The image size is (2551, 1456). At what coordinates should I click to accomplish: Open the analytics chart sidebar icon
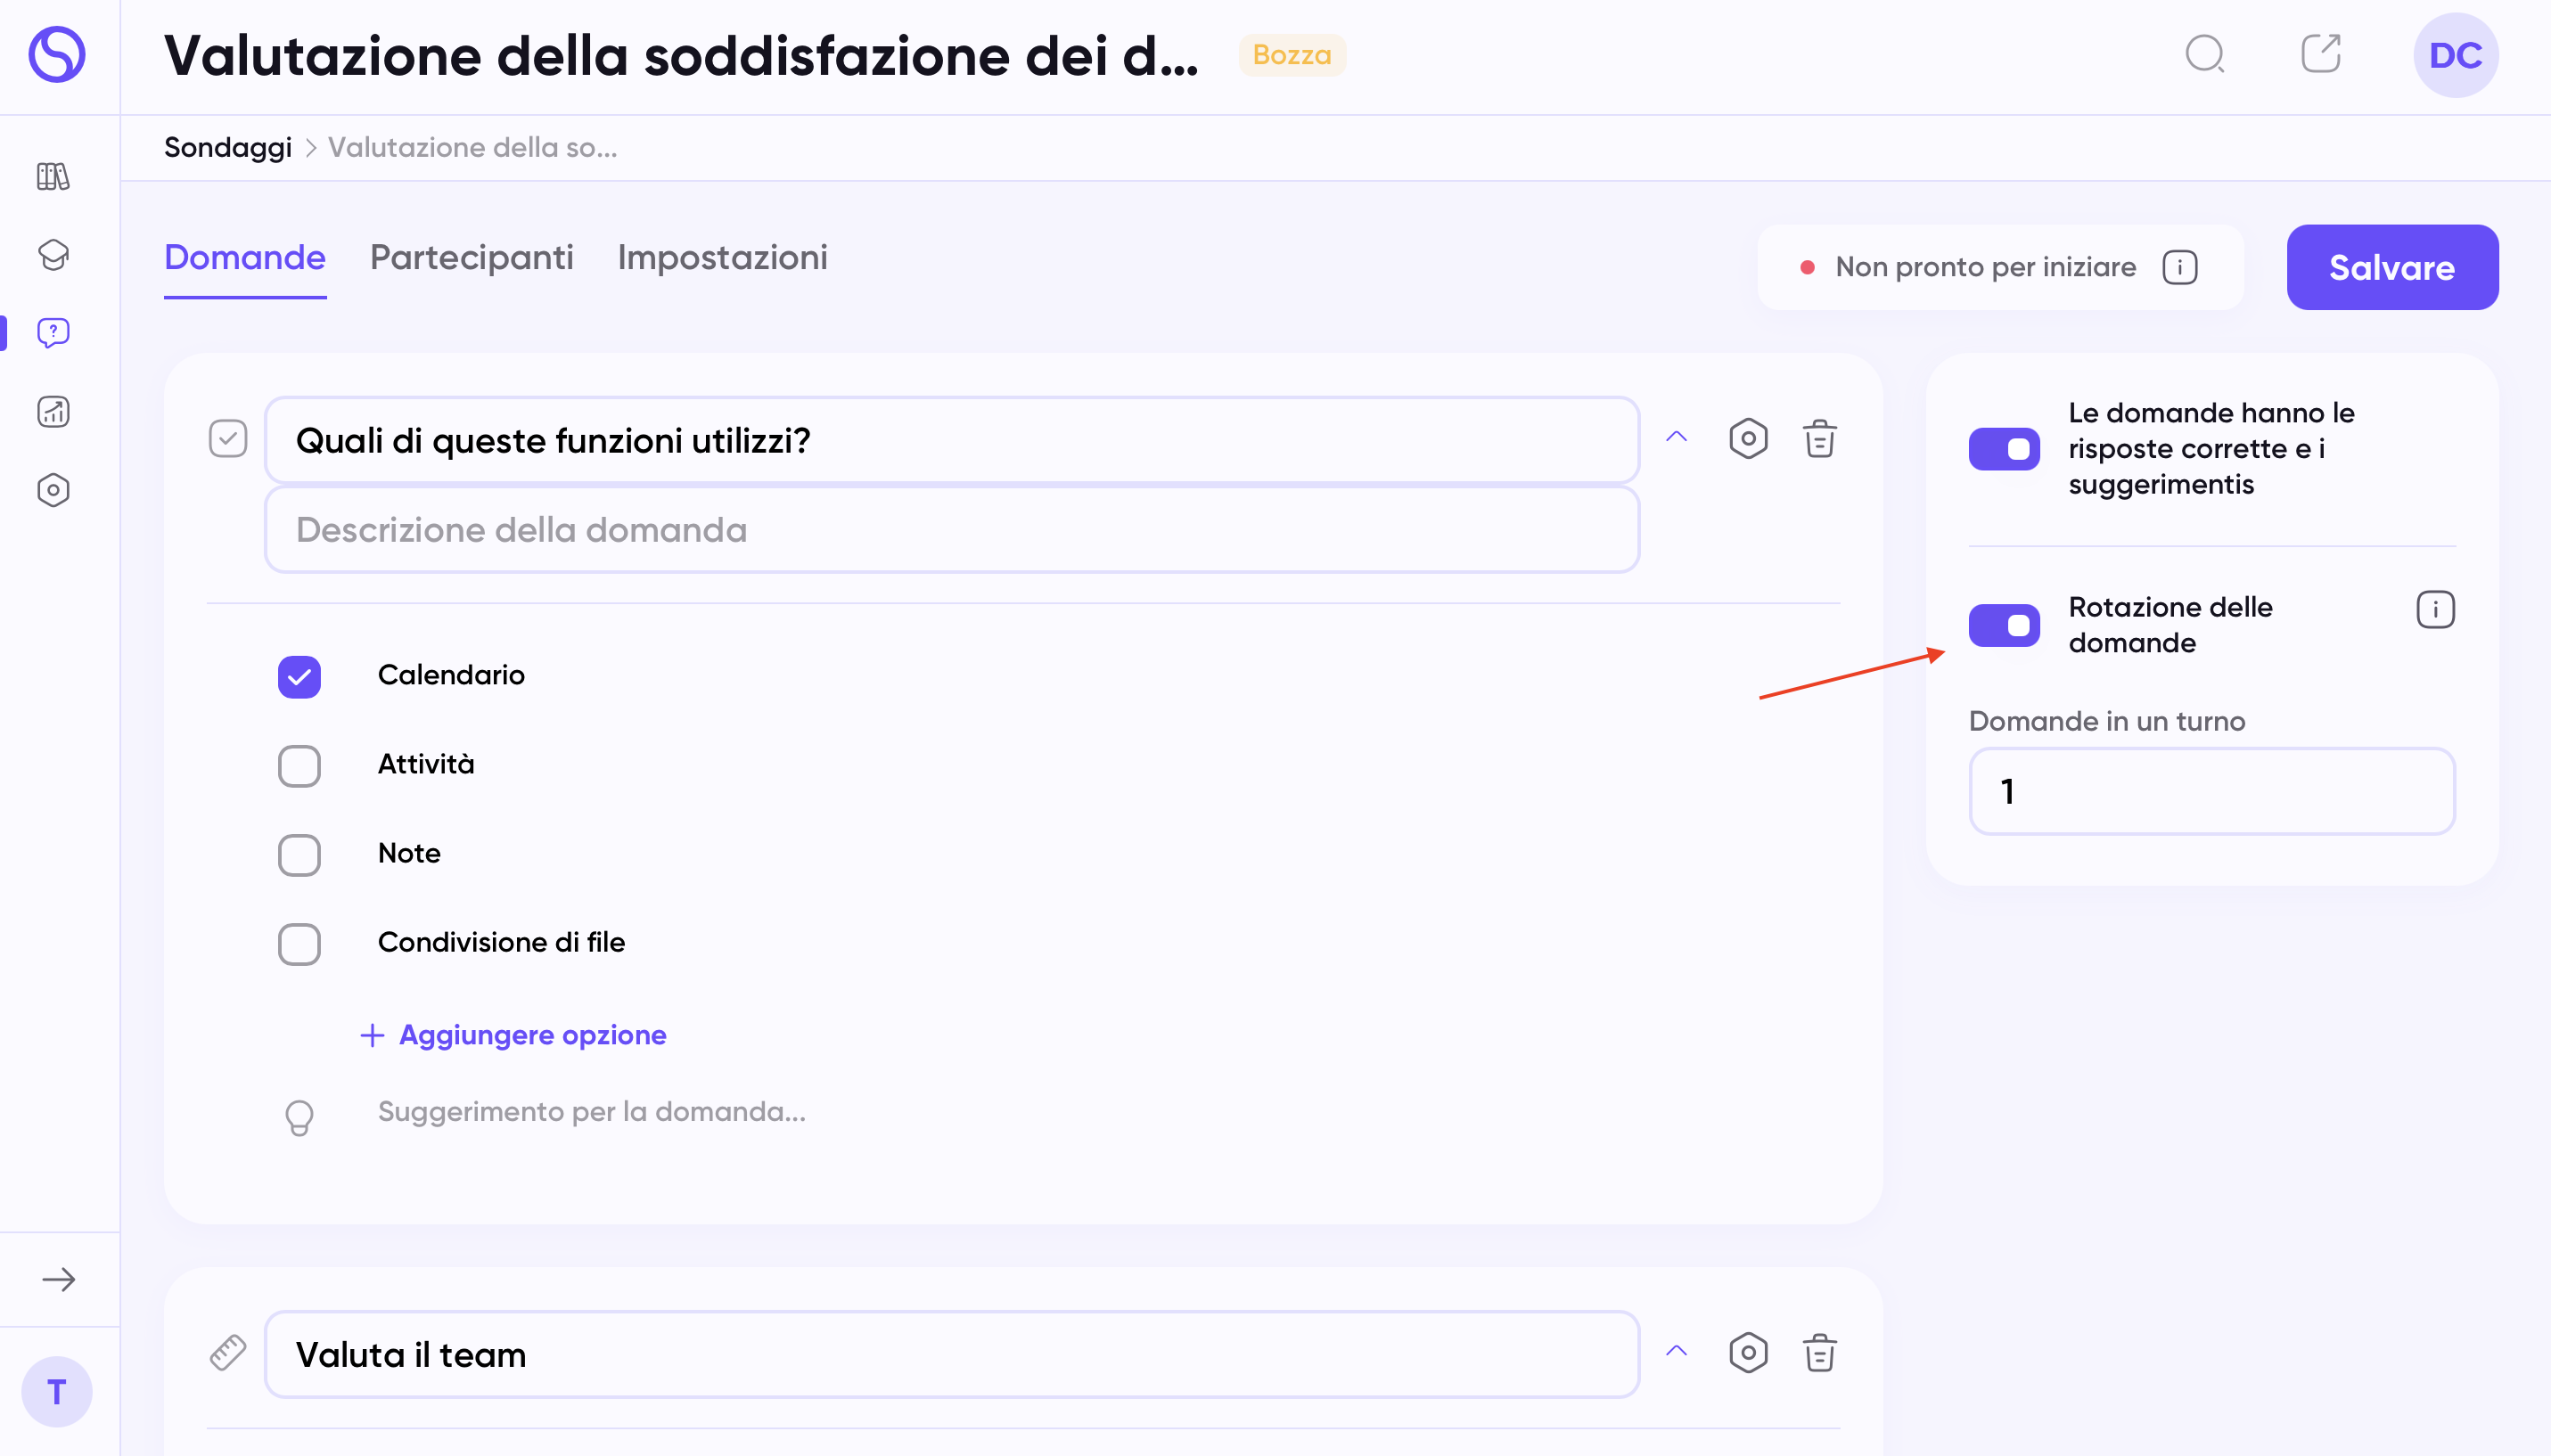pyautogui.click(x=53, y=412)
